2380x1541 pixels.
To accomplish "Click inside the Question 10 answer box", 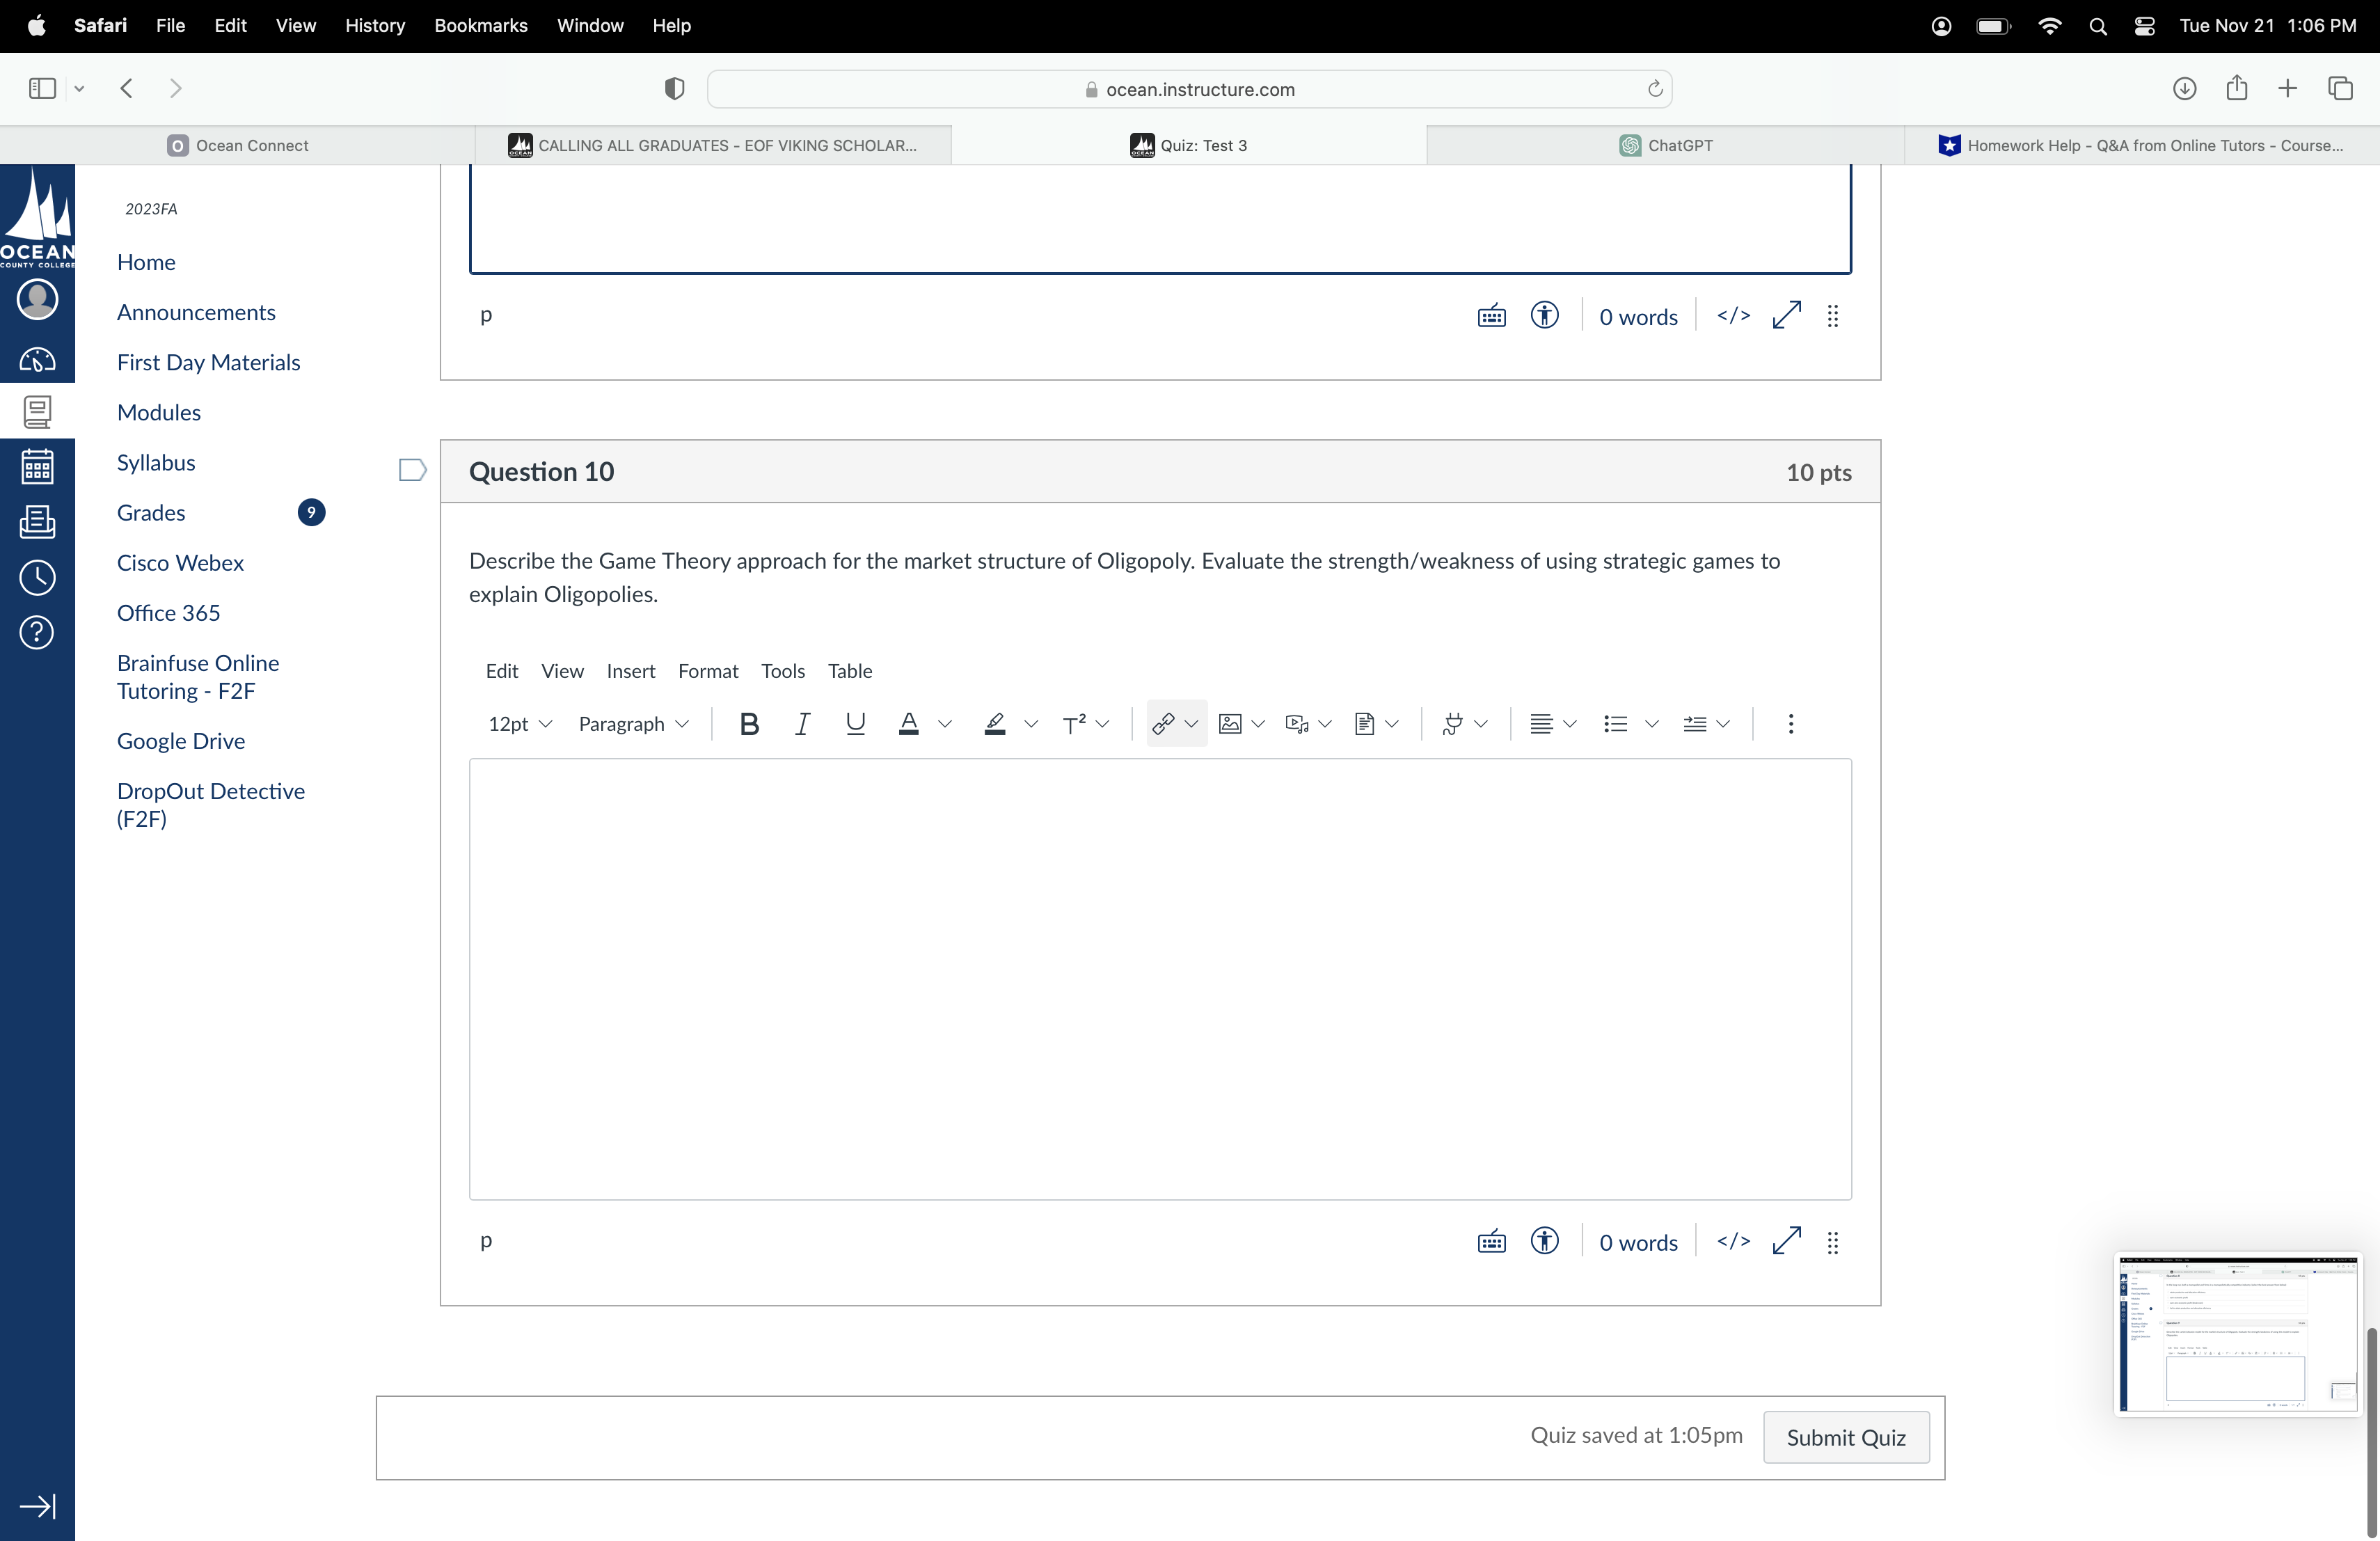I will [1159, 978].
